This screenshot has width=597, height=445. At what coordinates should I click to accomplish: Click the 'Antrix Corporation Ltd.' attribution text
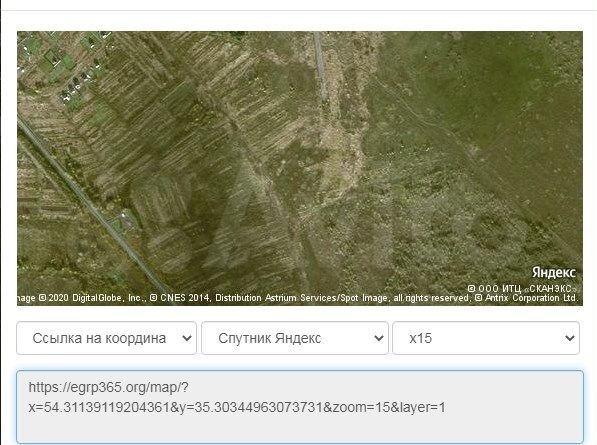(532, 298)
